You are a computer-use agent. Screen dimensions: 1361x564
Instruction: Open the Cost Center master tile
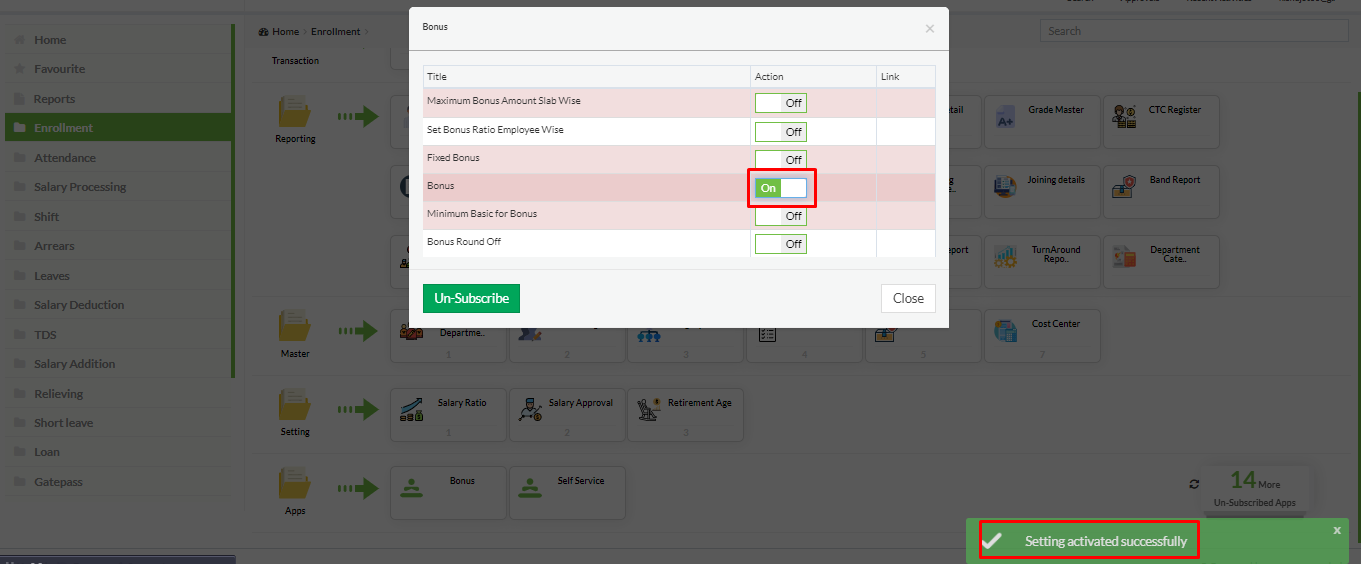click(x=1042, y=335)
